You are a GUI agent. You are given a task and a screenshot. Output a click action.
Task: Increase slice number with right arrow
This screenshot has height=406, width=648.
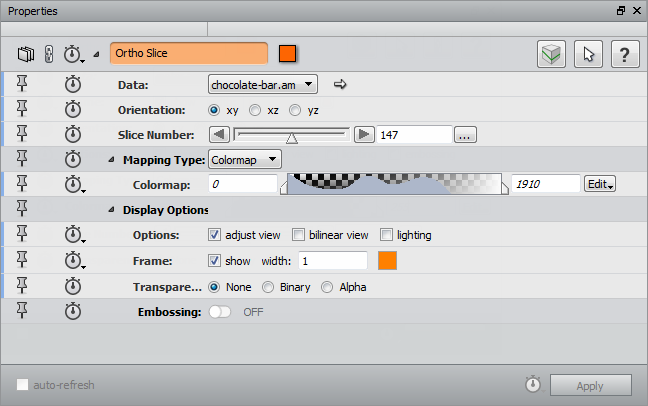tap(364, 135)
